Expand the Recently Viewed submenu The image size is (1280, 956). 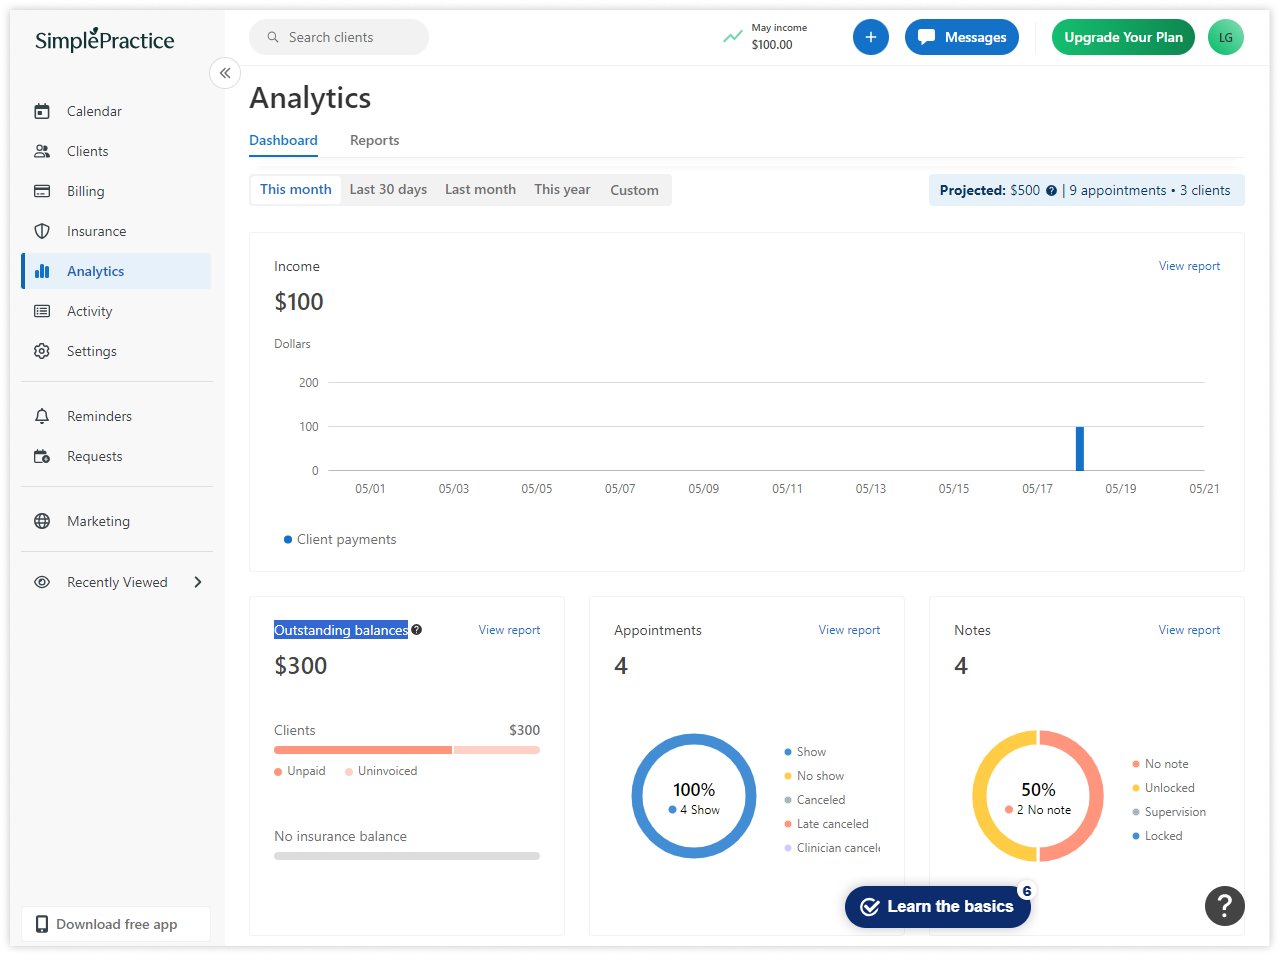(198, 582)
